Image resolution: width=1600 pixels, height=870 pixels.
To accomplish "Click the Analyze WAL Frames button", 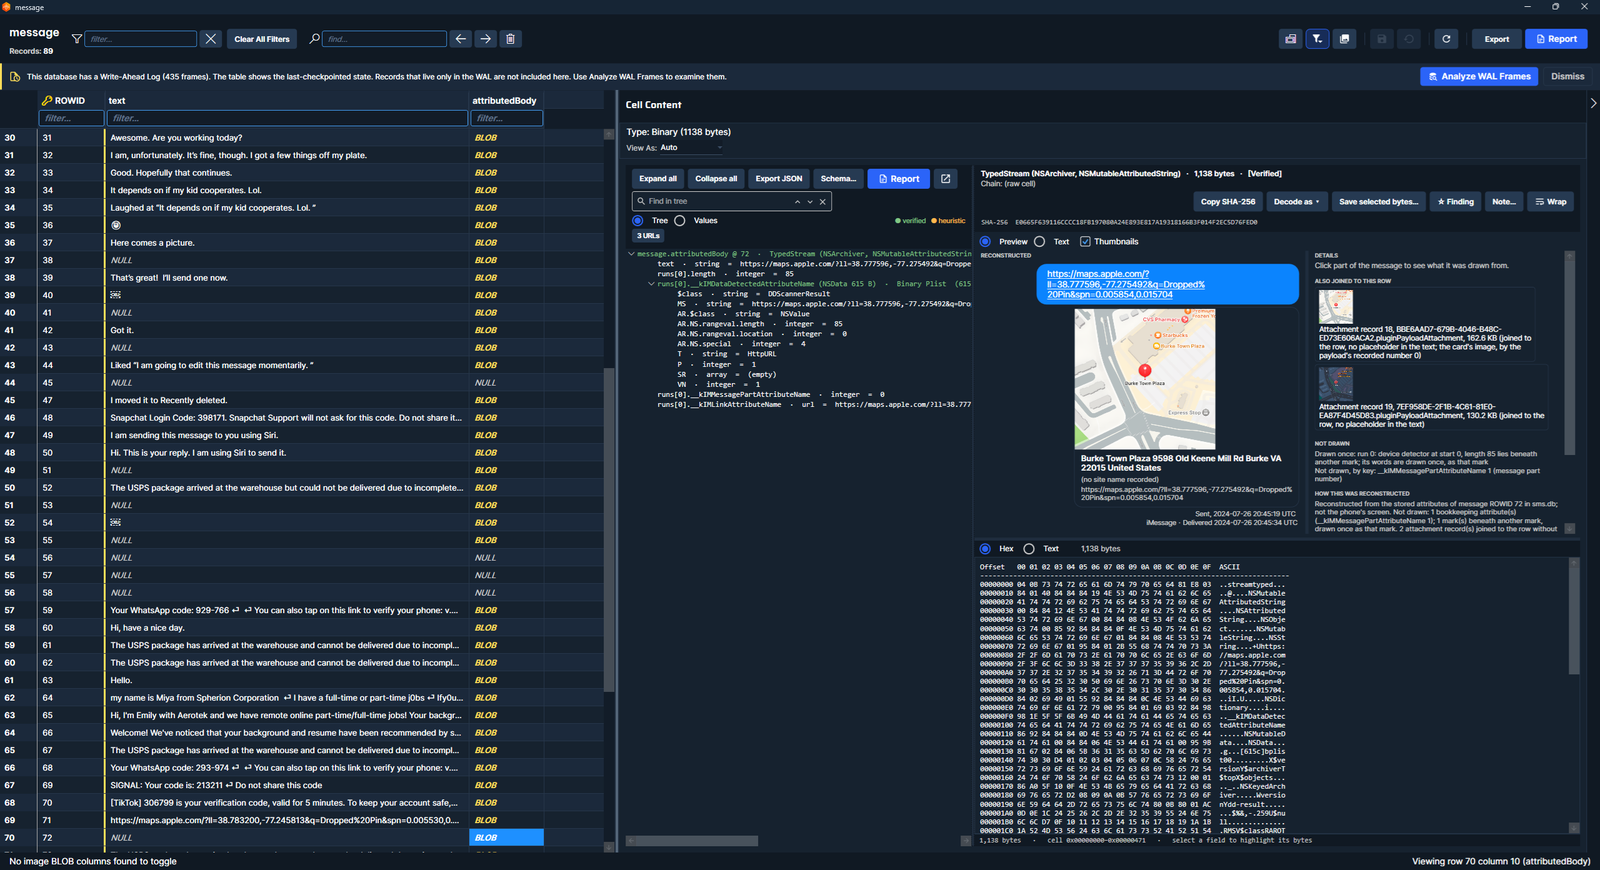I will (1480, 77).
